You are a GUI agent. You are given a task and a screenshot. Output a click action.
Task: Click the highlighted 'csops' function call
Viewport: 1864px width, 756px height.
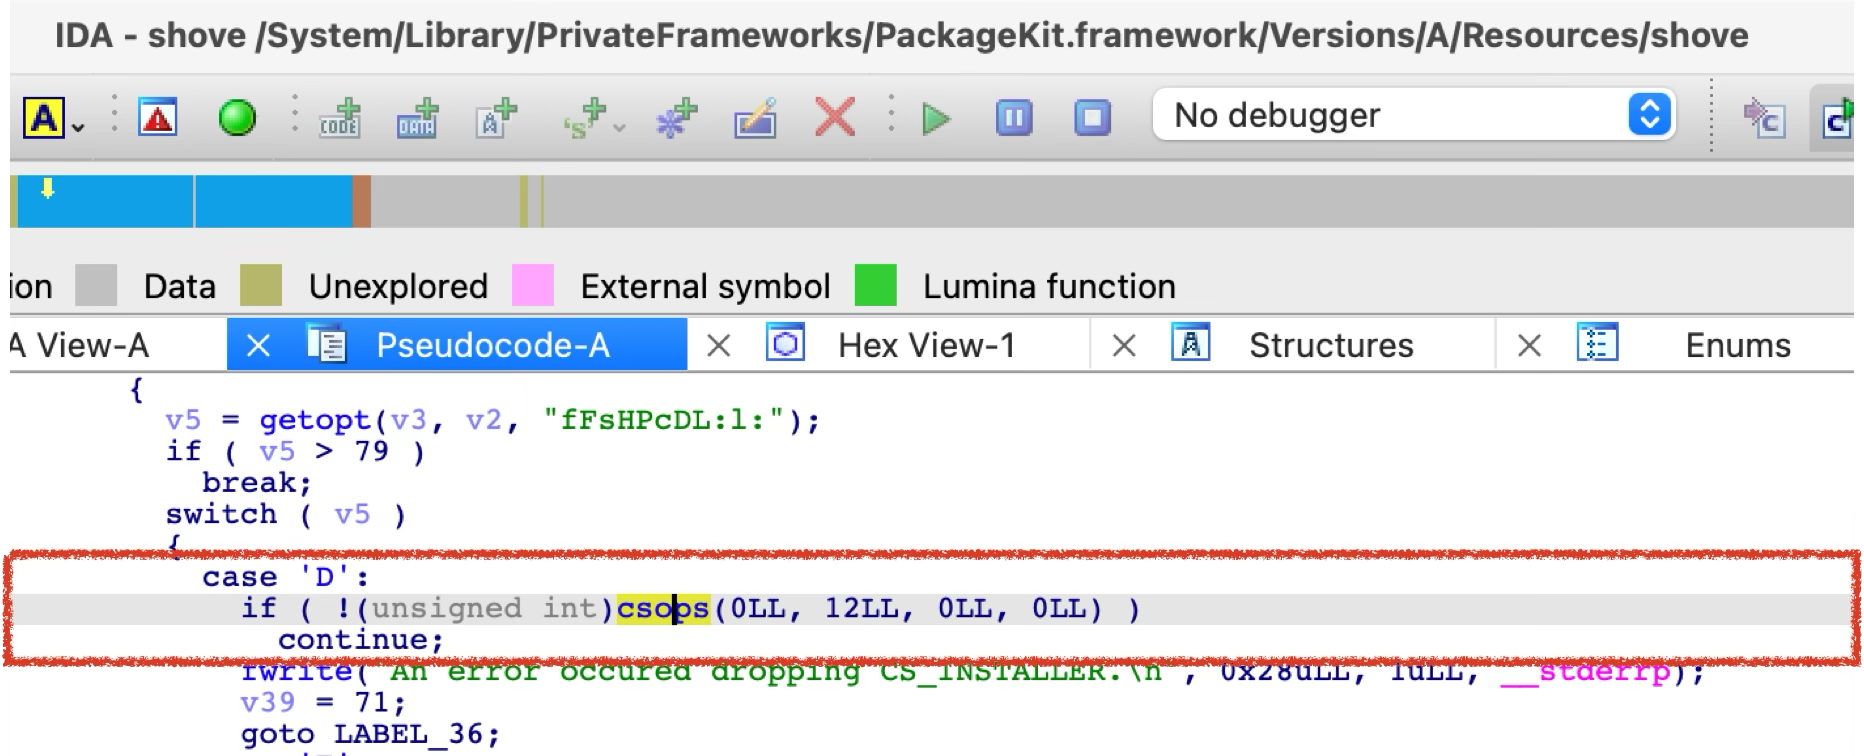tap(663, 608)
